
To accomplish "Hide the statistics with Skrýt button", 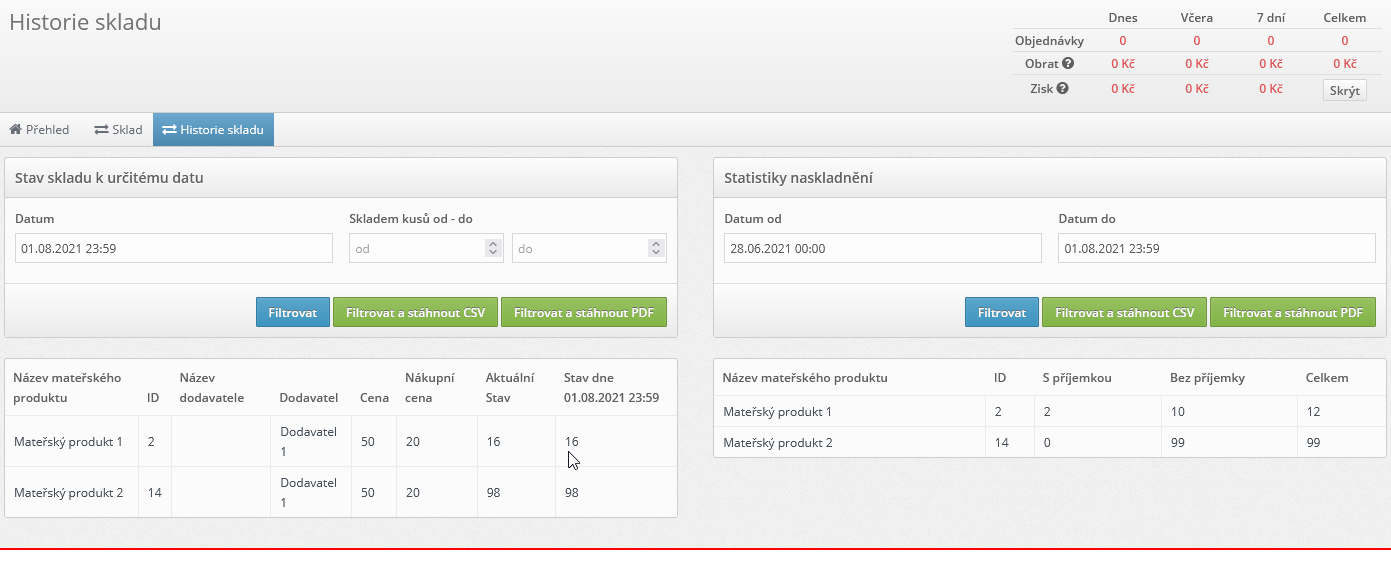I will (1344, 90).
